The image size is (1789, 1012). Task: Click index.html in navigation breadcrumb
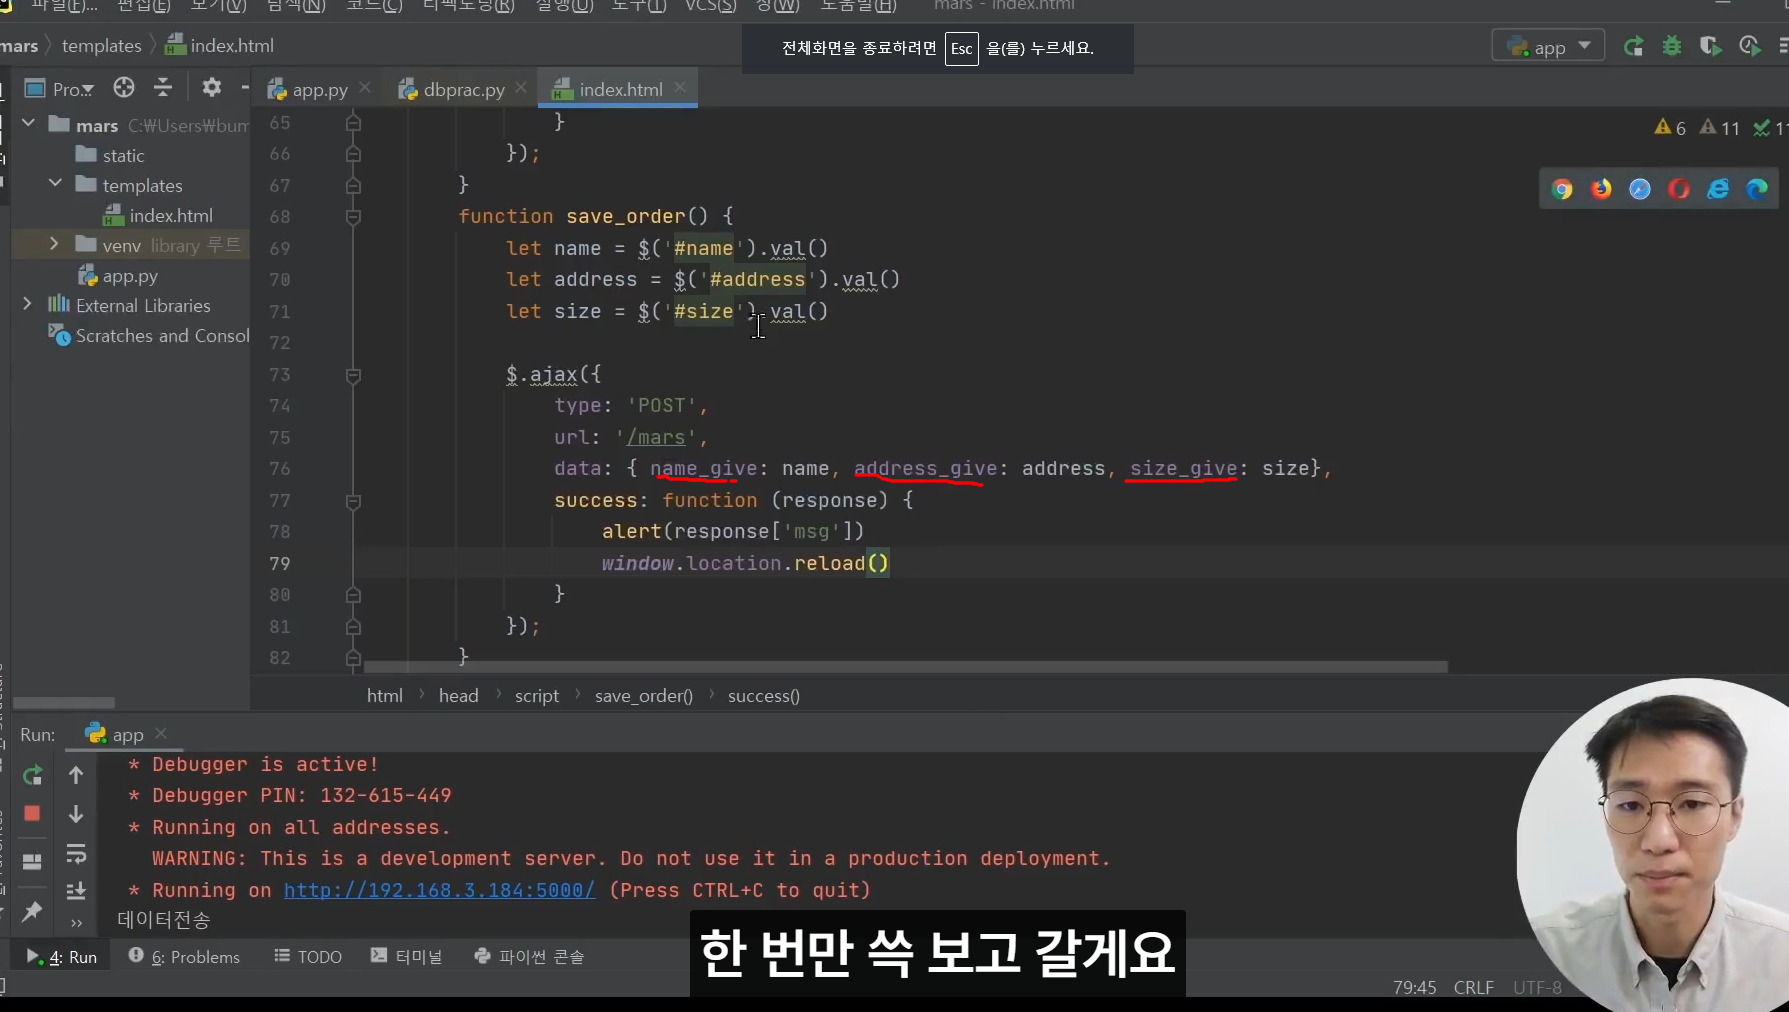click(220, 46)
